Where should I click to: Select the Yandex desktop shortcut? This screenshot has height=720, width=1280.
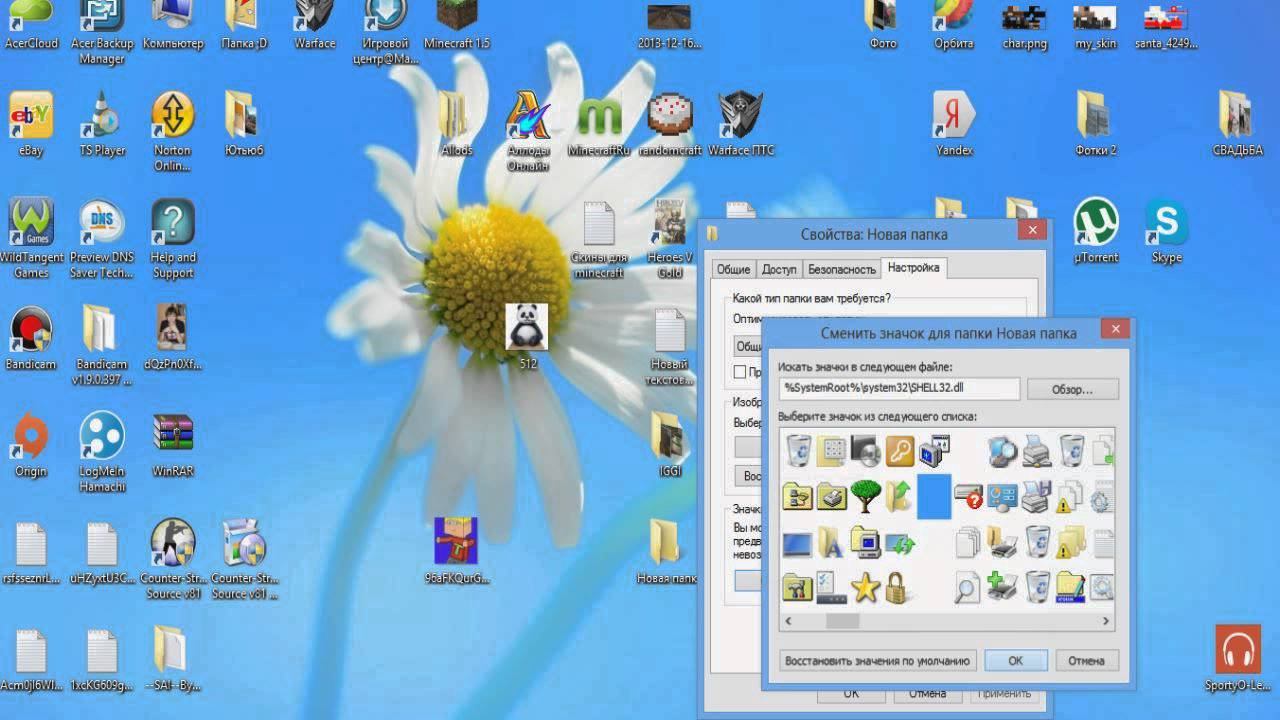[x=954, y=123]
